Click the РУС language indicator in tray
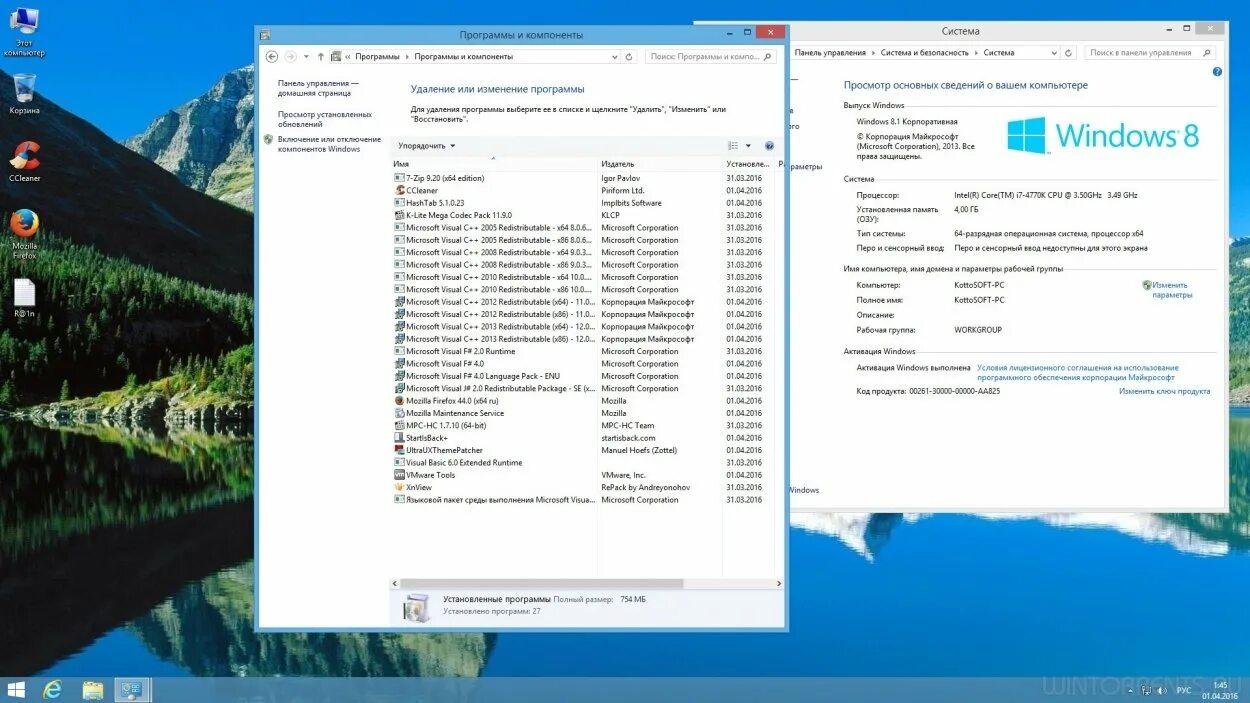Image resolution: width=1250 pixels, height=703 pixels. pyautogui.click(x=1184, y=690)
